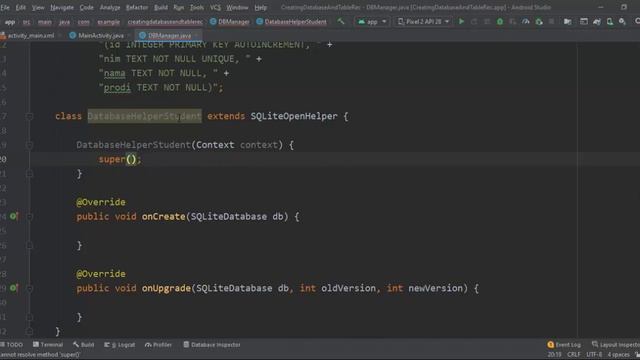Open the Database Inspector tool window
Image resolution: width=640 pixels, height=360 pixels.
[x=212, y=345]
